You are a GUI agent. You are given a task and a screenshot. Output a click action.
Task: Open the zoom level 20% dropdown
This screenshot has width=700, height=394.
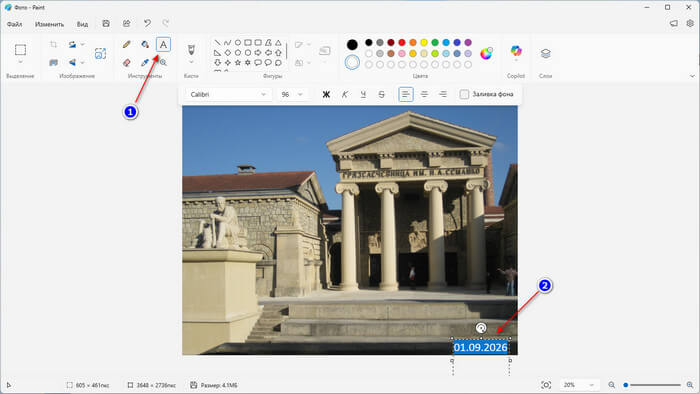(579, 385)
